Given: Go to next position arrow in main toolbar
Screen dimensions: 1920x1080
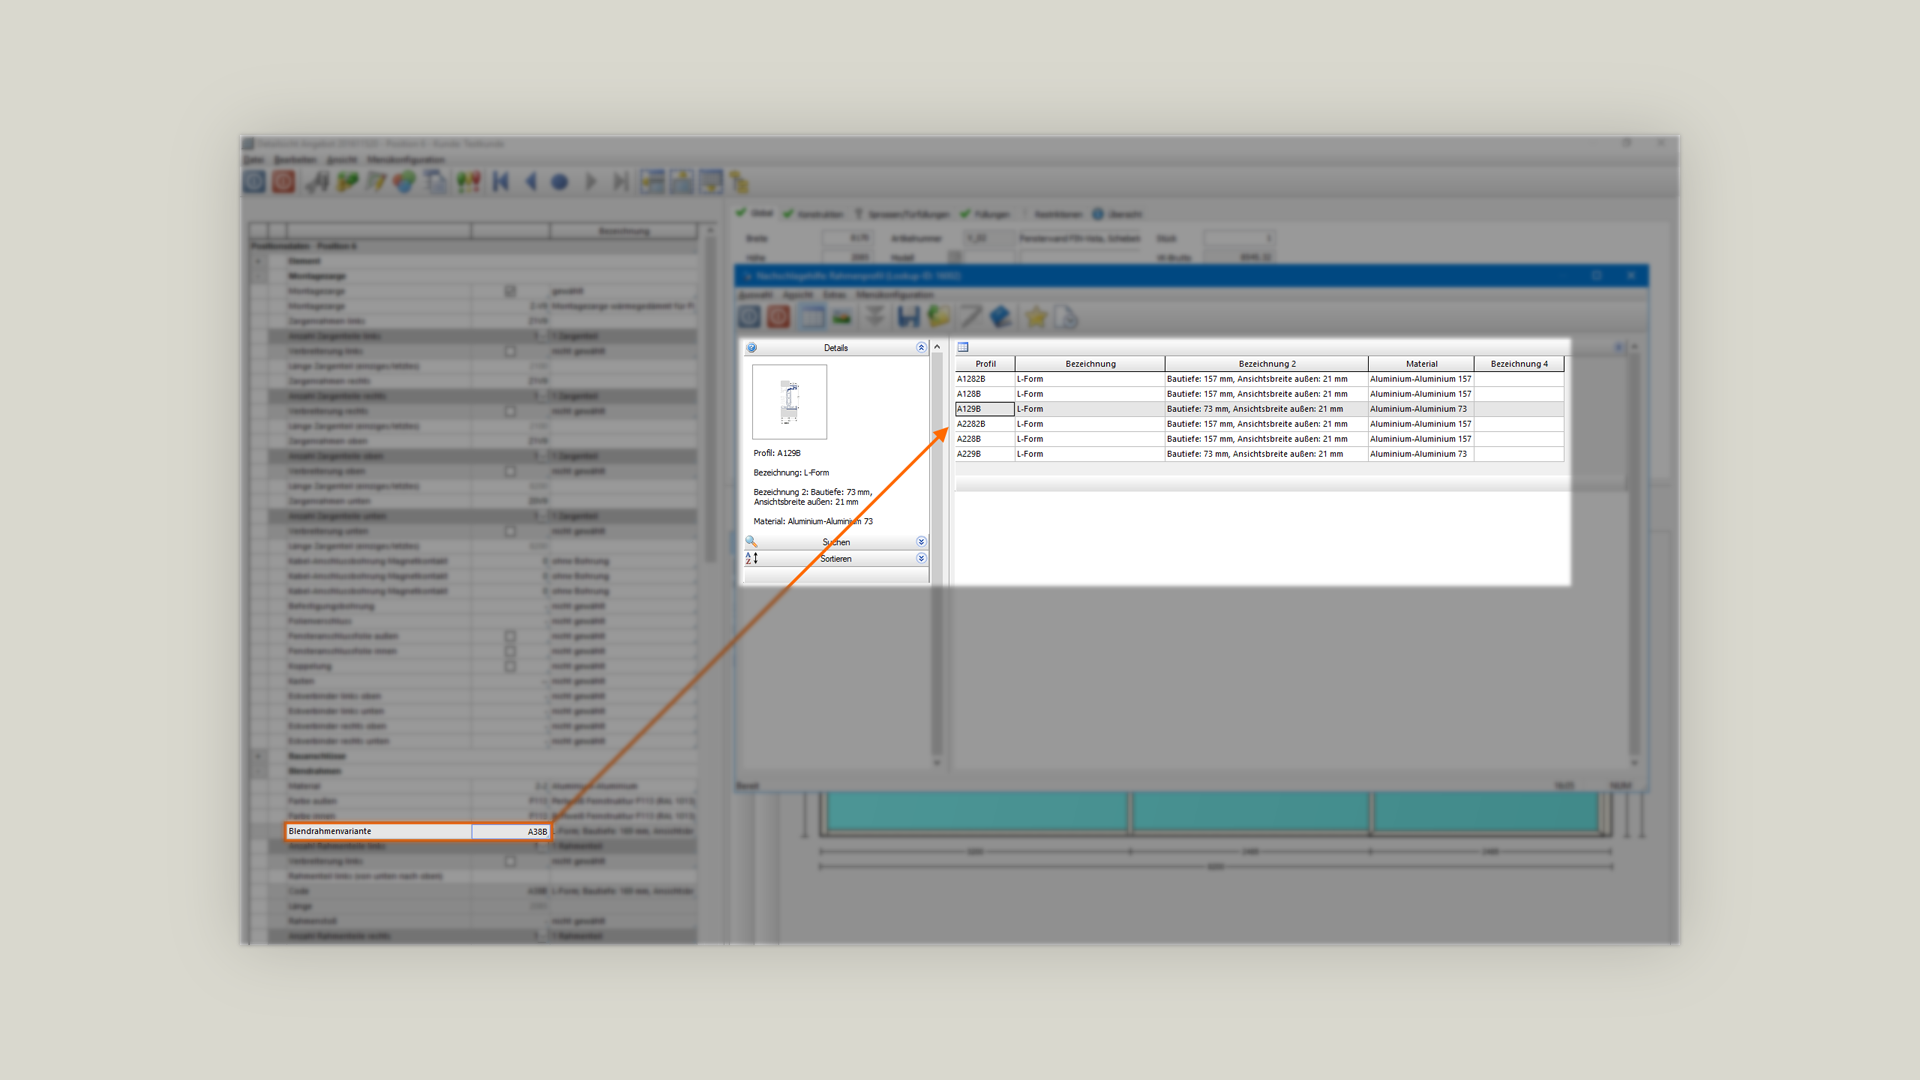Looking at the screenshot, I should pos(590,181).
